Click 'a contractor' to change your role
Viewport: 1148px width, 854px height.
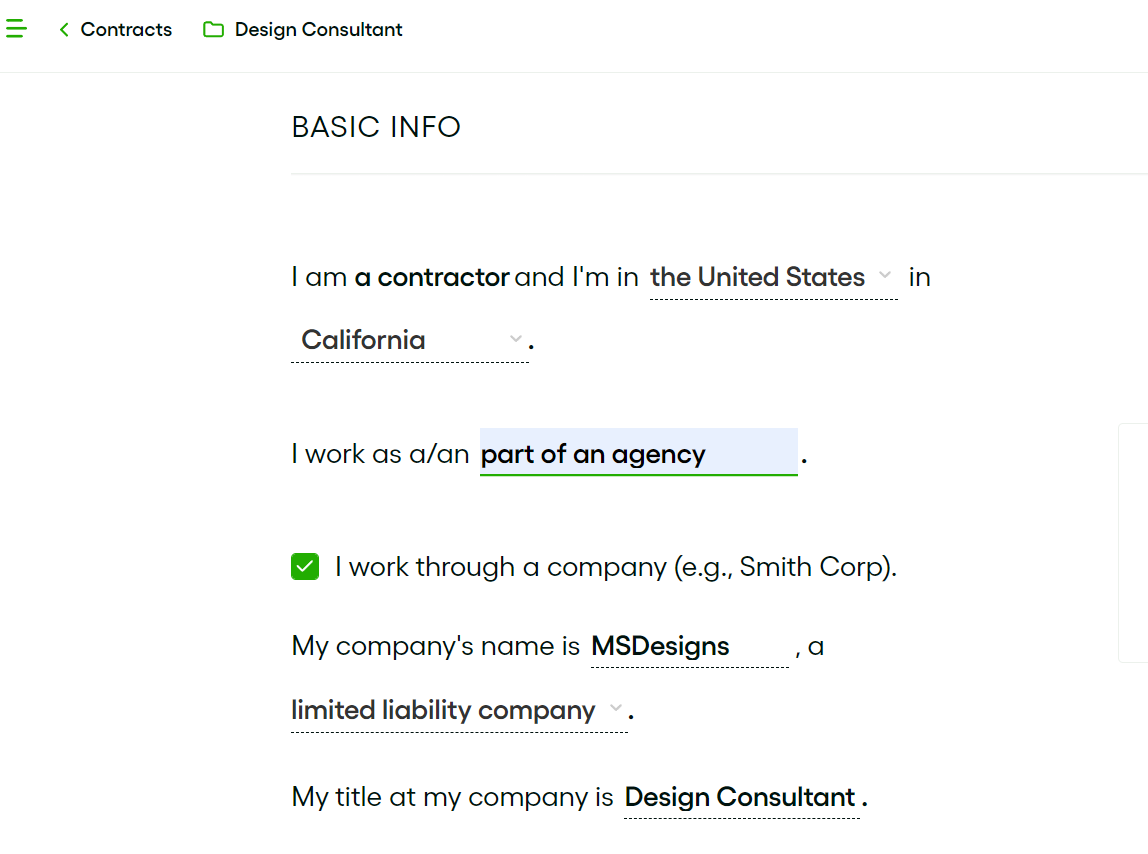click(x=431, y=277)
